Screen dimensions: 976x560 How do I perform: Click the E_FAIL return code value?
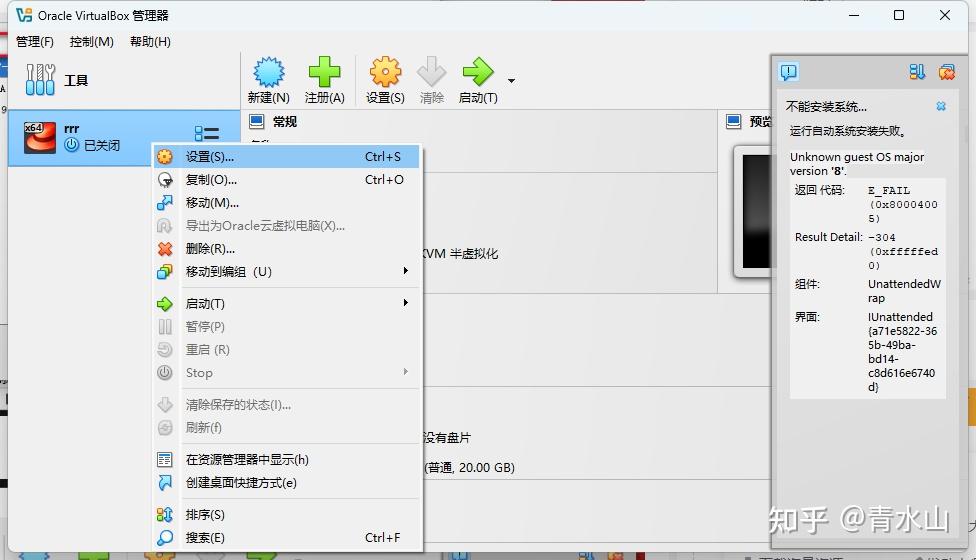903,204
